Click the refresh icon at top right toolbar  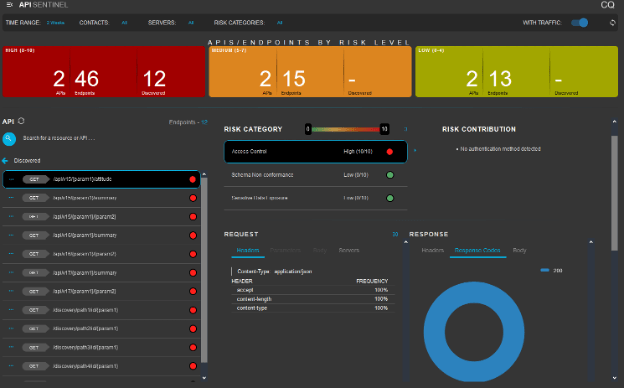[613, 23]
